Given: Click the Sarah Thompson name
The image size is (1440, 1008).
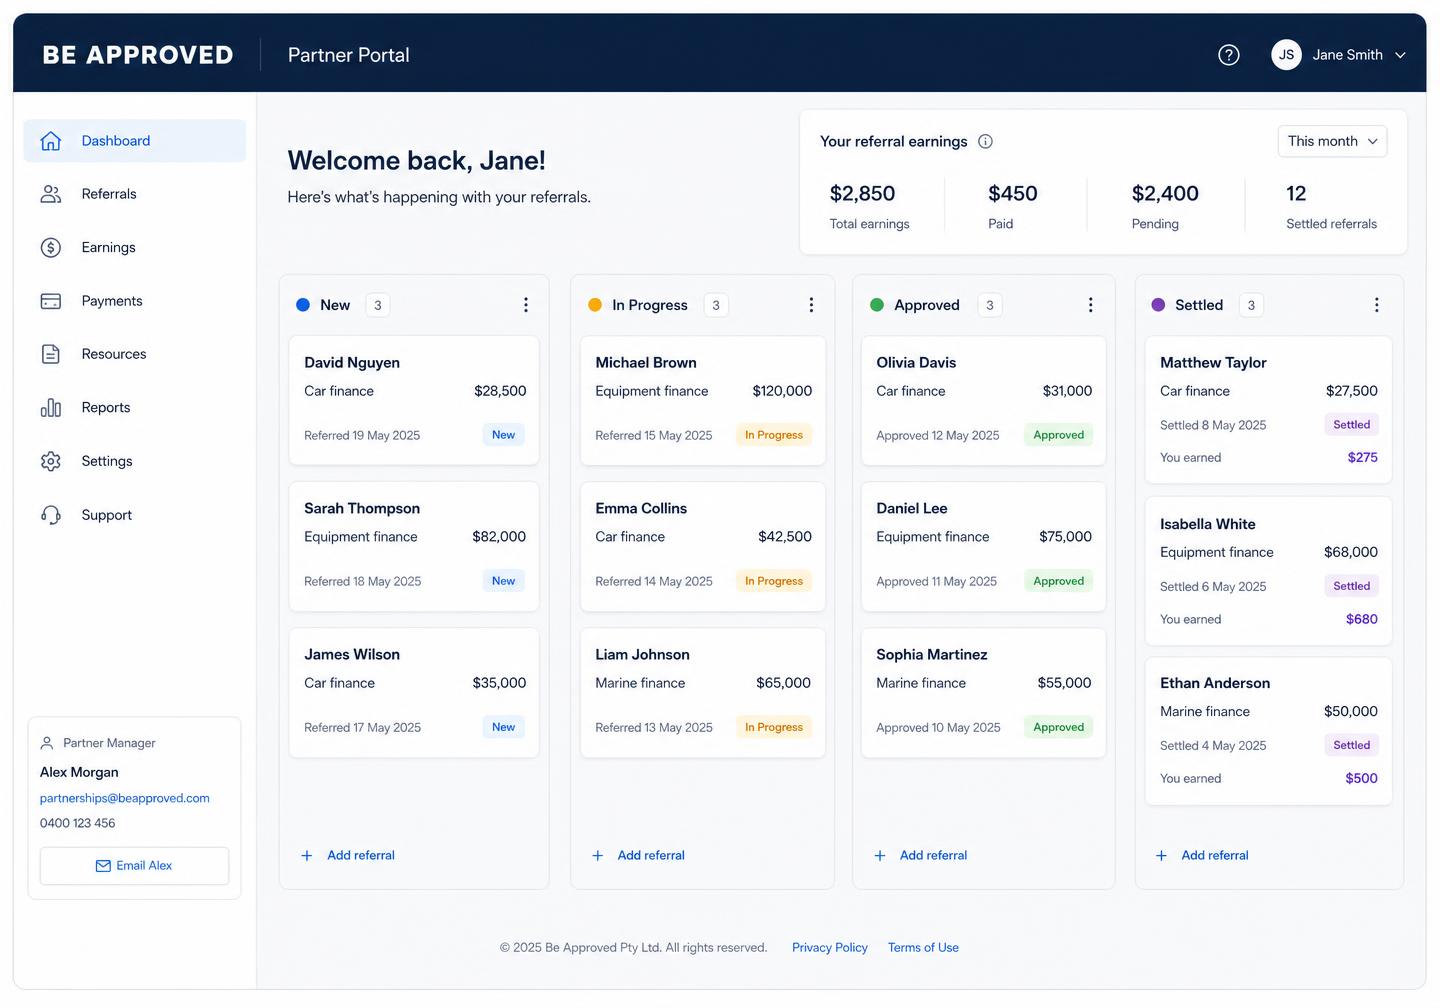Looking at the screenshot, I should click(362, 509).
